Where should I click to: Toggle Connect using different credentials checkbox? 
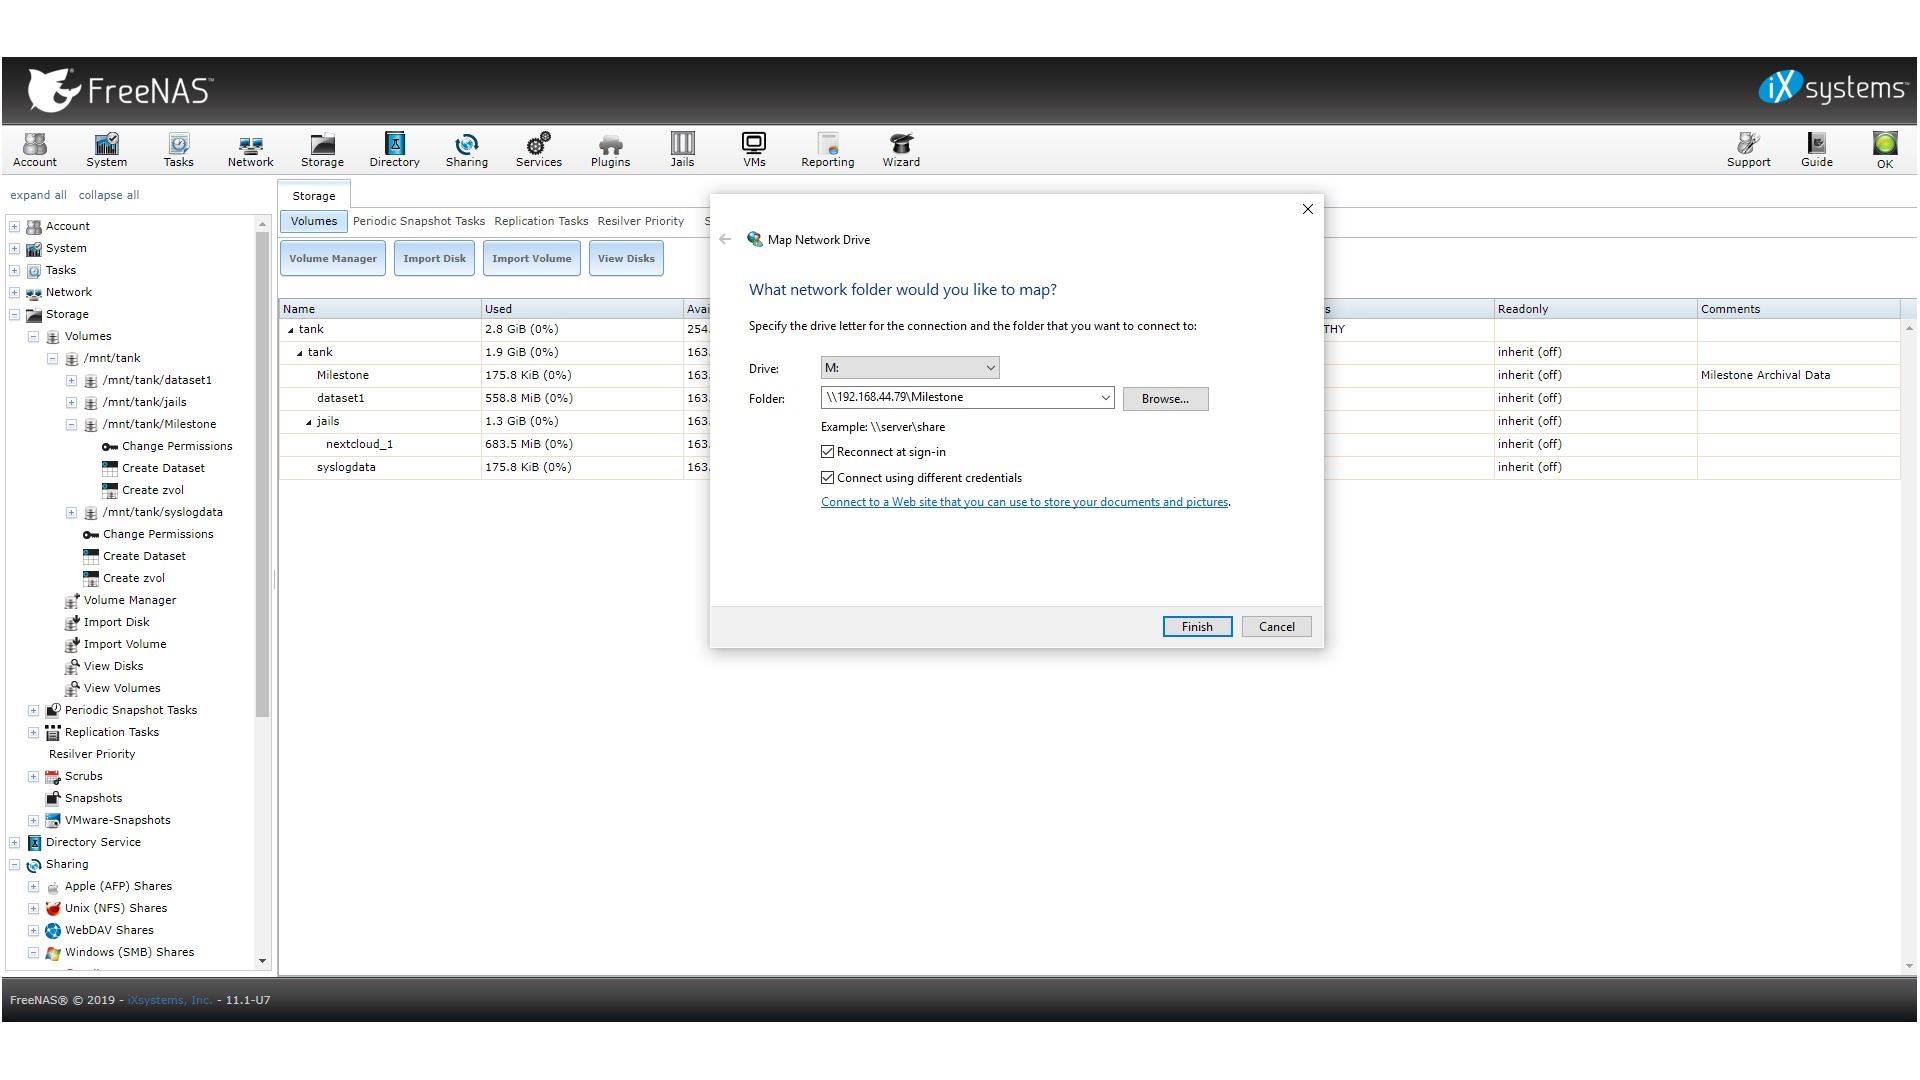pyautogui.click(x=827, y=478)
